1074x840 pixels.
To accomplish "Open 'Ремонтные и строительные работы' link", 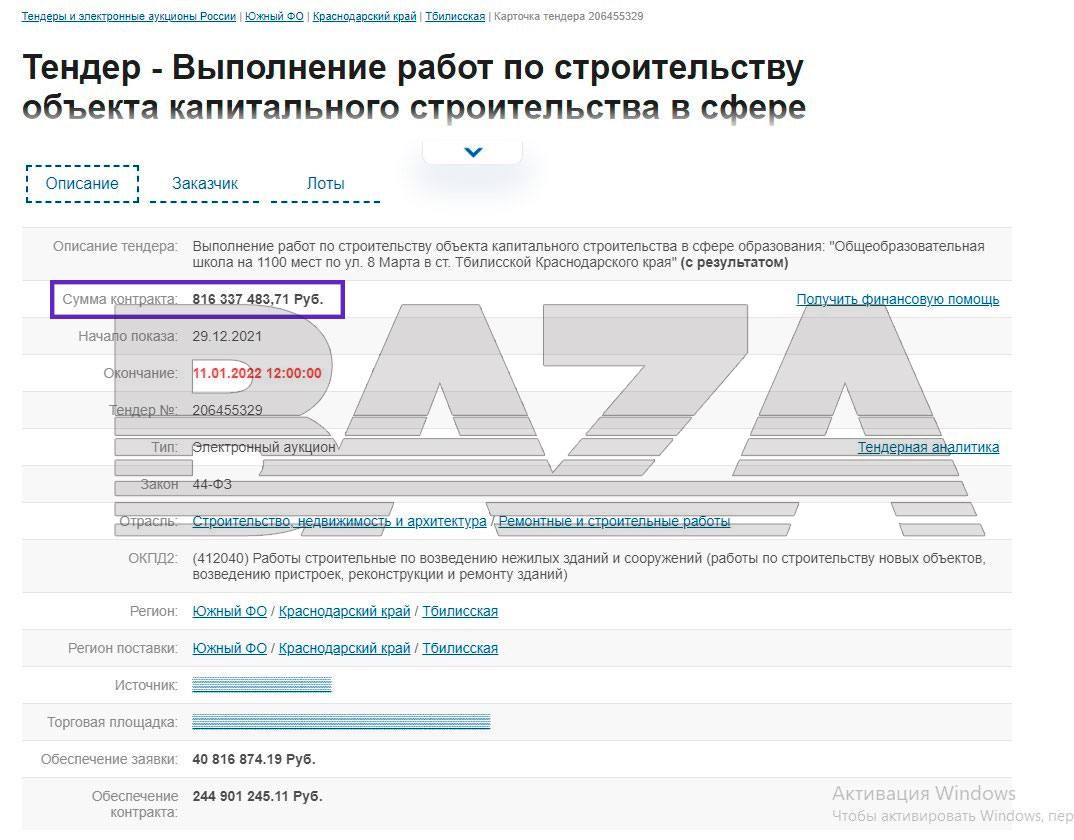I will [614, 521].
